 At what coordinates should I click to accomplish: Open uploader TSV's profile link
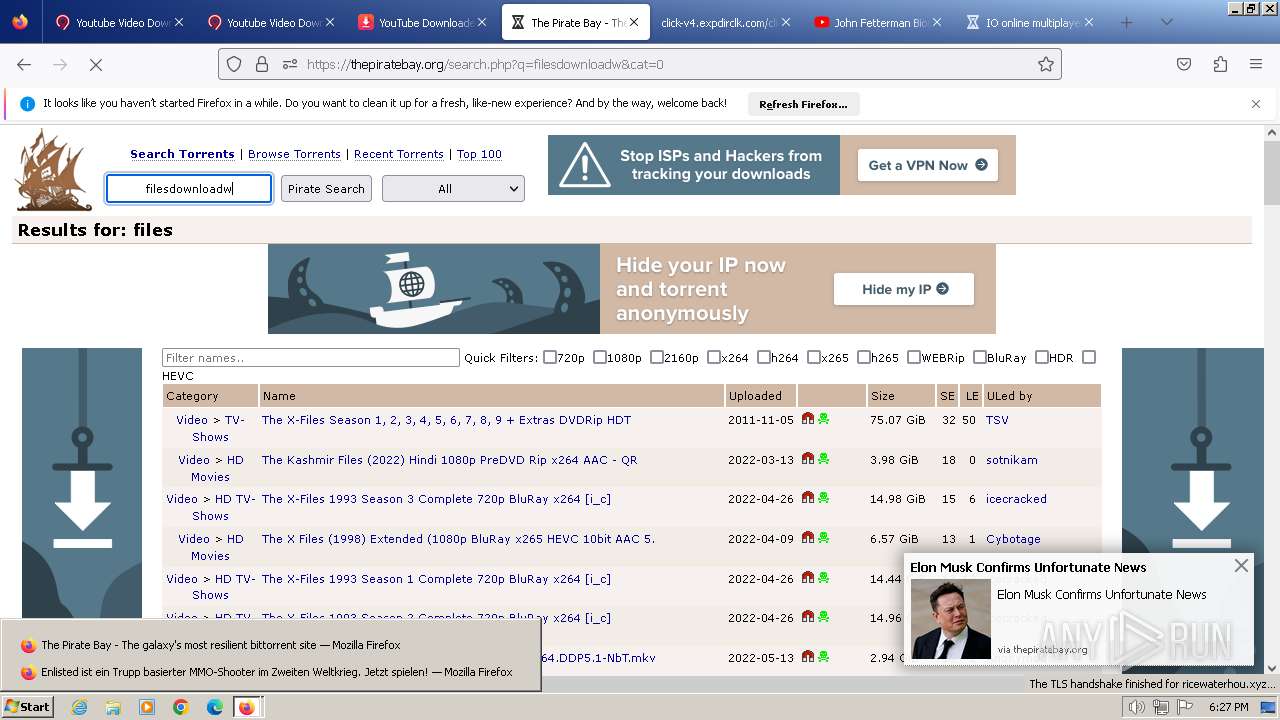(997, 420)
